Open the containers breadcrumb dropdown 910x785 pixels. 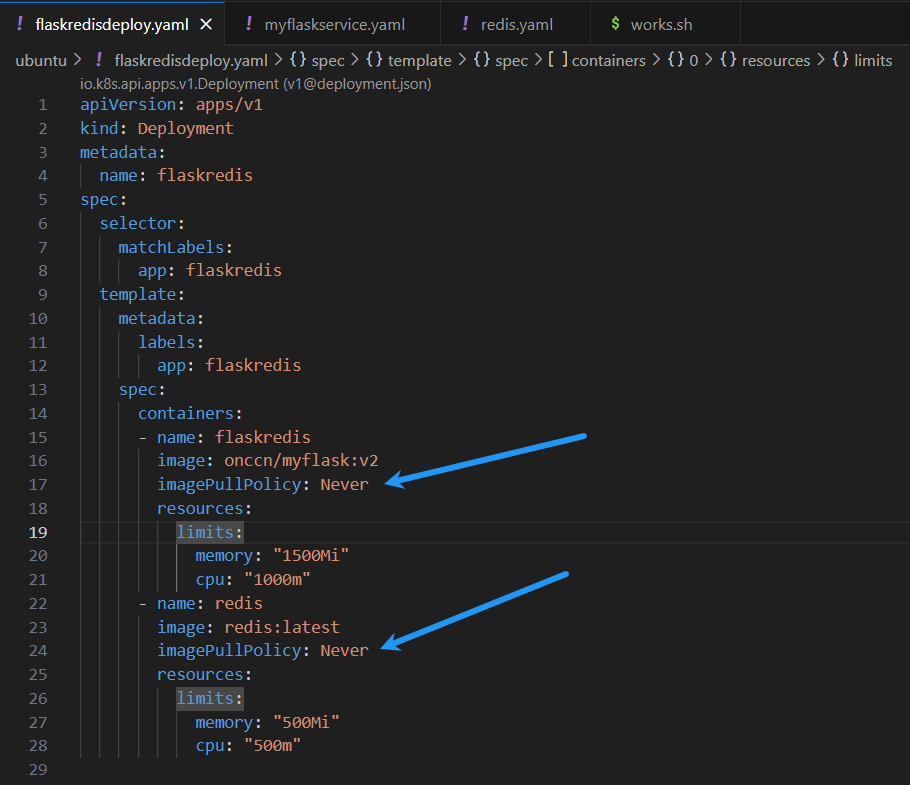(608, 60)
